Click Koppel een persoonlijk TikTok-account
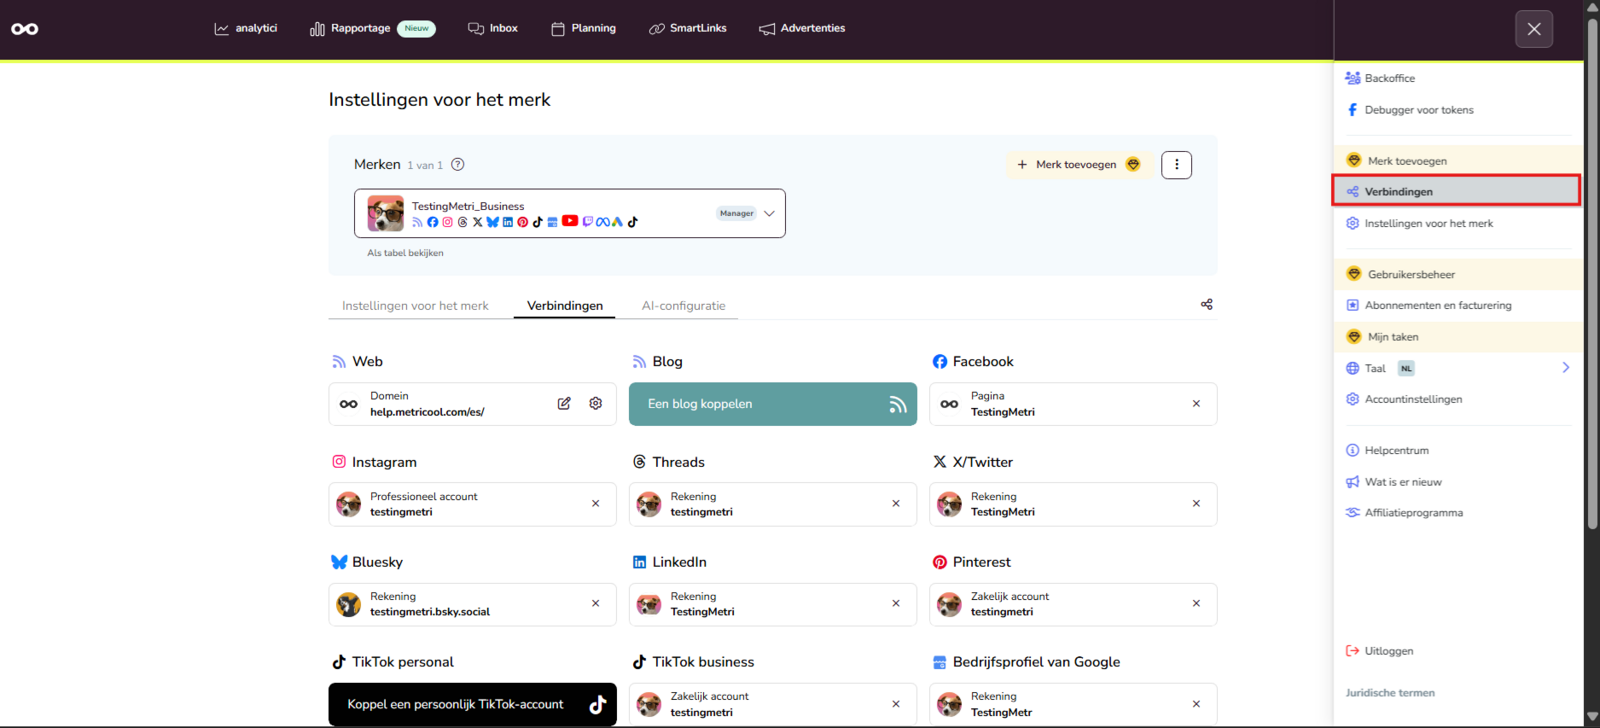The height and width of the screenshot is (728, 1600). (473, 704)
